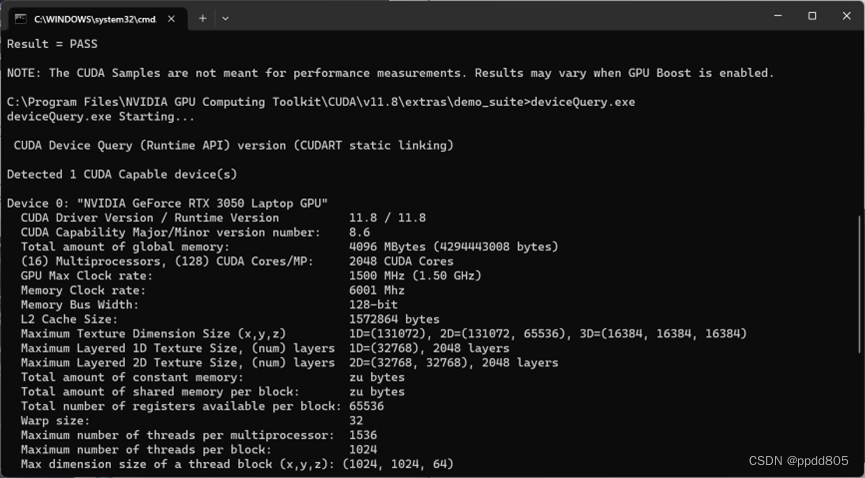The height and width of the screenshot is (478, 865).
Task: Click the NOTE about CUDA Samples line
Action: coord(390,73)
